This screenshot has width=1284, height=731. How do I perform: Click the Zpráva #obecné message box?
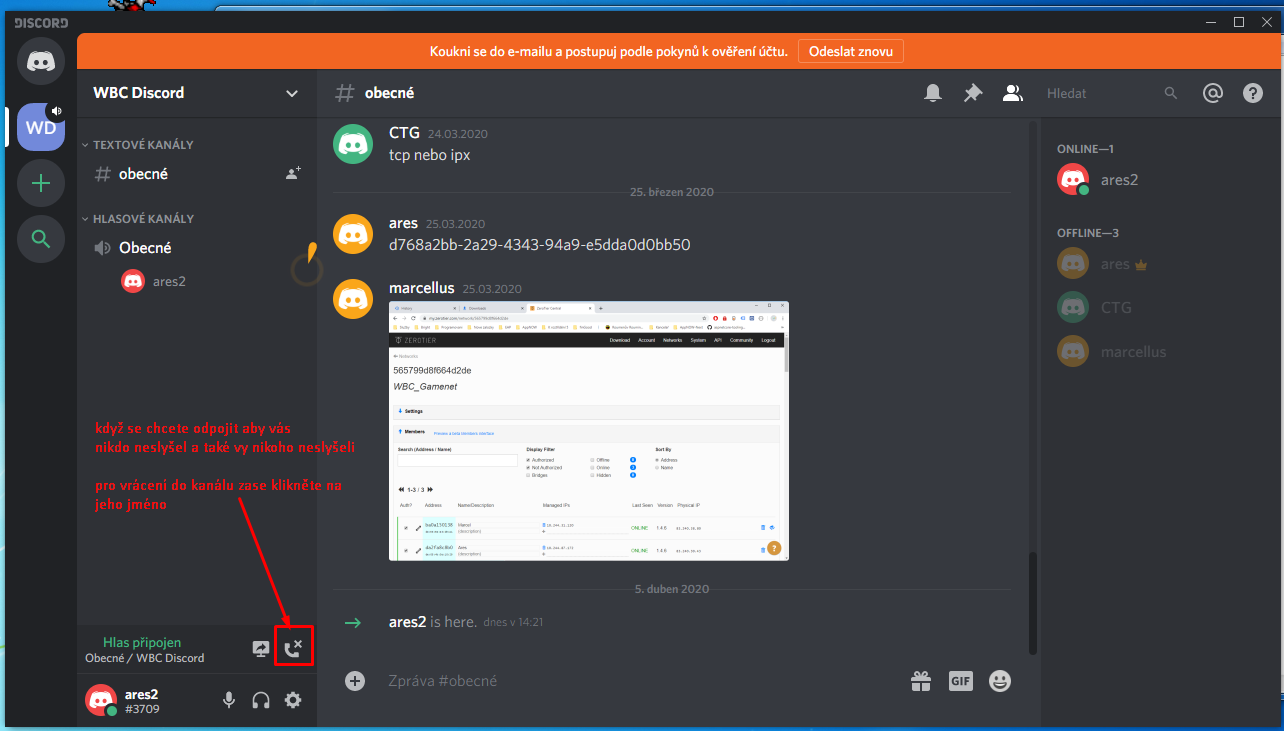pos(640,681)
